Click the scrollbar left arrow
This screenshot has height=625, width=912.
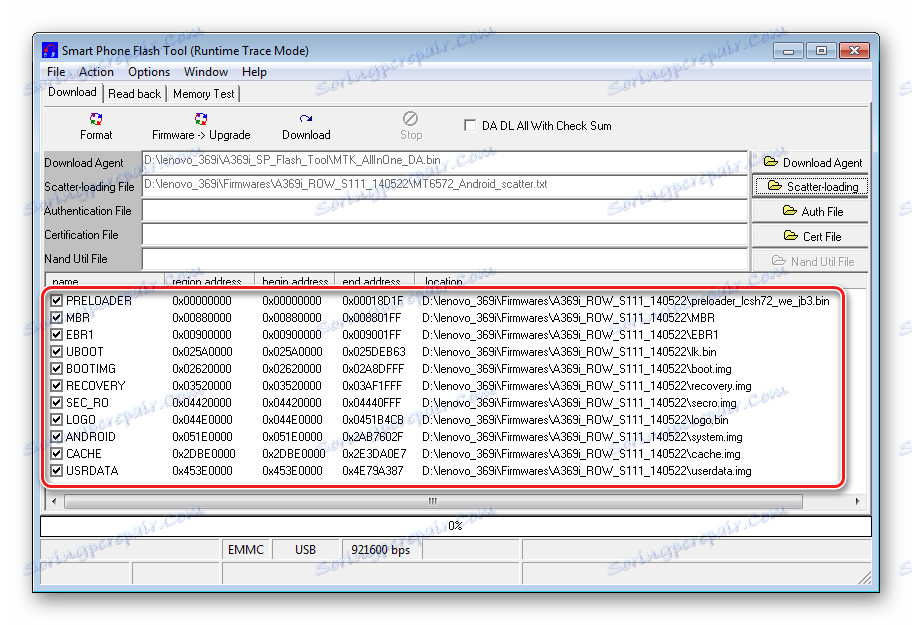tap(54, 501)
